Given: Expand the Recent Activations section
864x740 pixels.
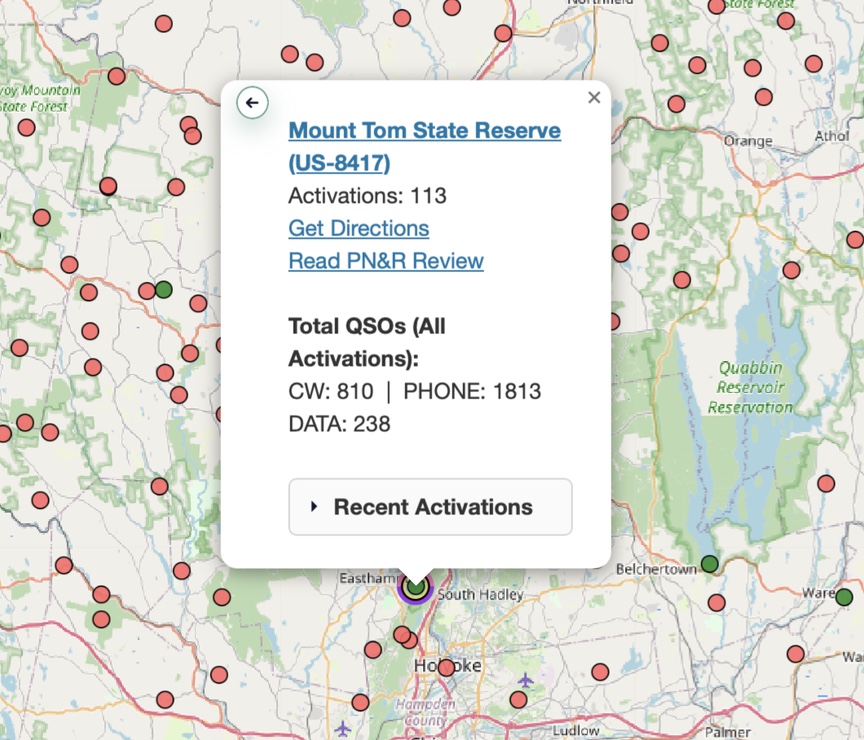Looking at the screenshot, I should pyautogui.click(x=430, y=507).
